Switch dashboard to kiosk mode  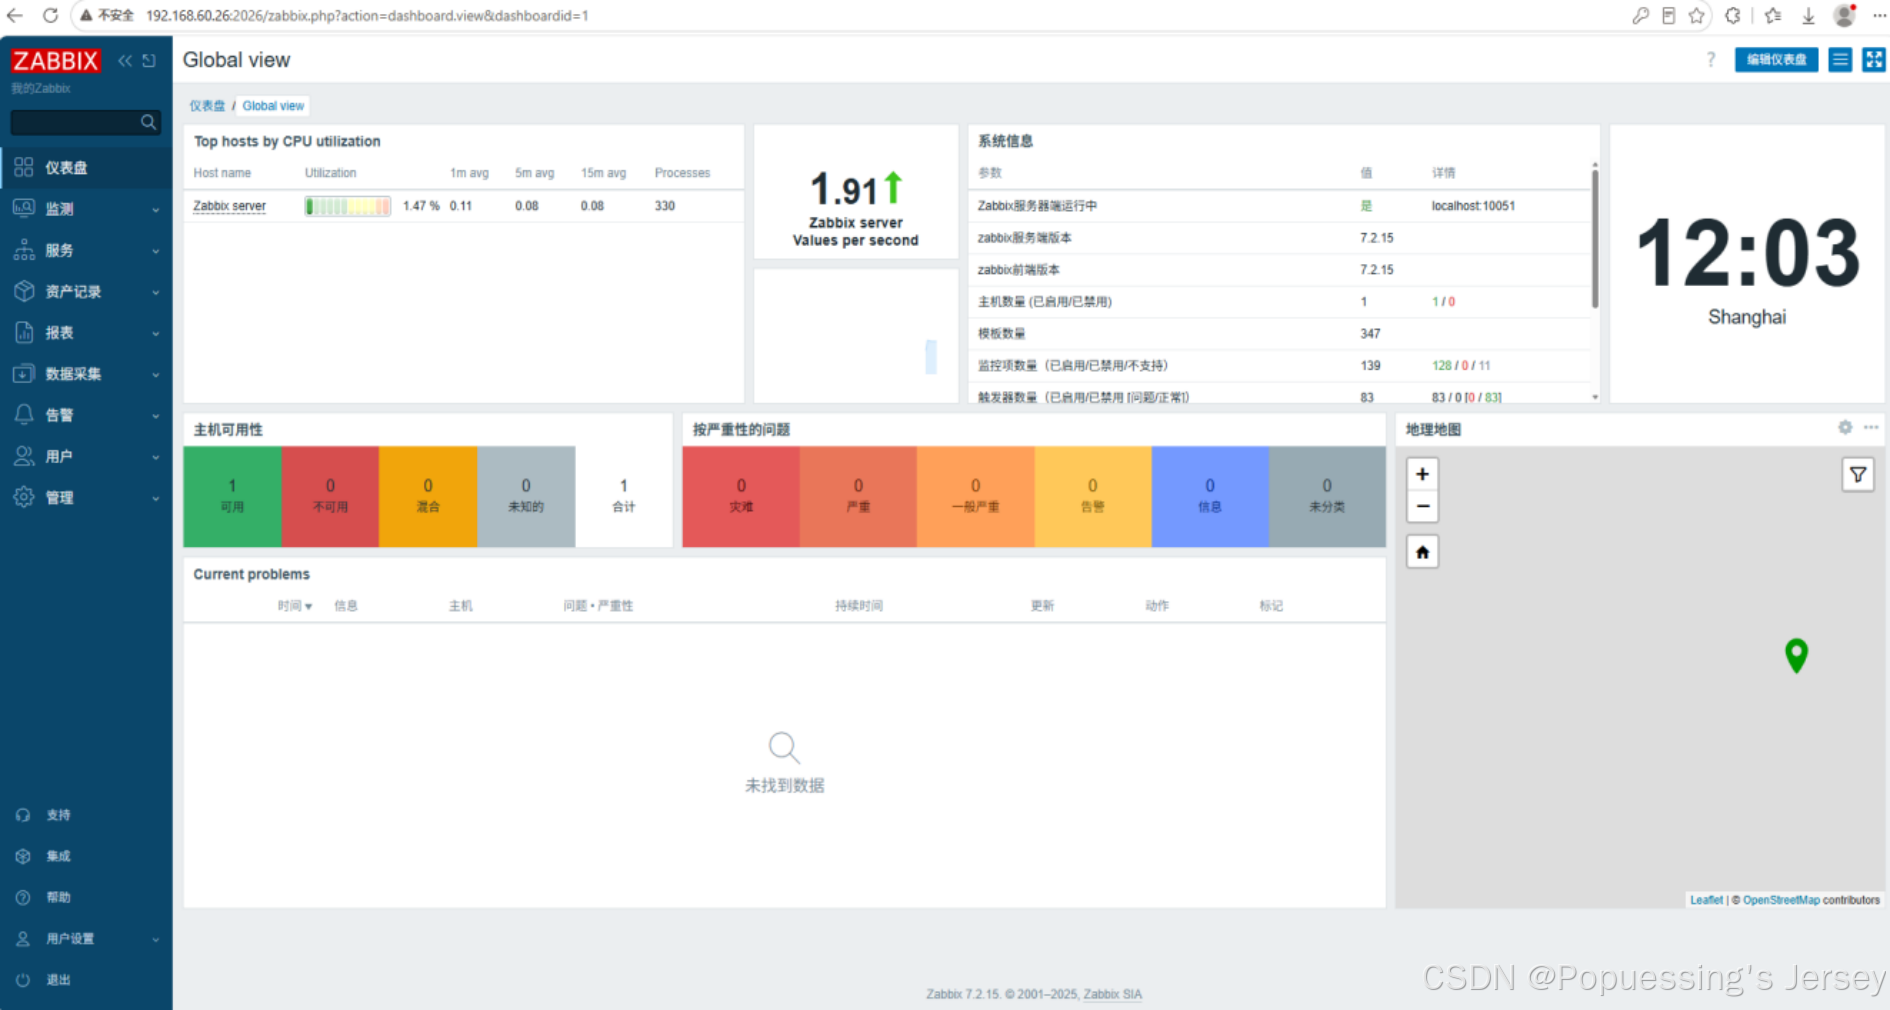(1874, 60)
